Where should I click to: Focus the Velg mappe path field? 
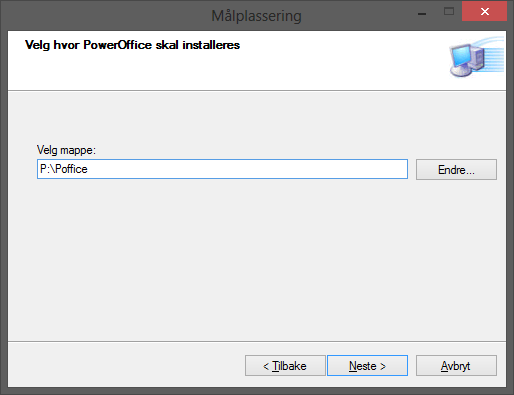click(222, 169)
